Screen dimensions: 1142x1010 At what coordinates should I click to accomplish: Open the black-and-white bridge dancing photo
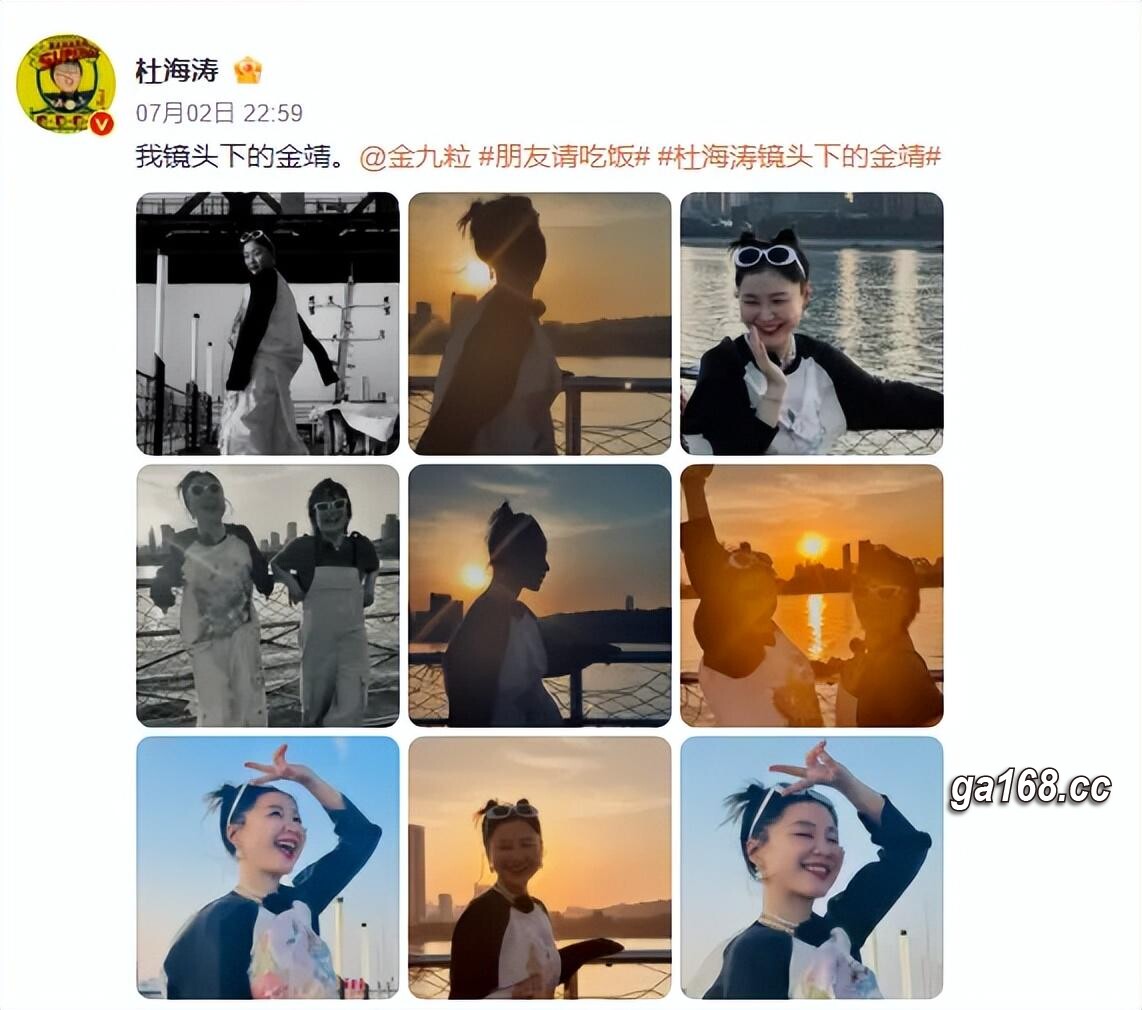268,324
